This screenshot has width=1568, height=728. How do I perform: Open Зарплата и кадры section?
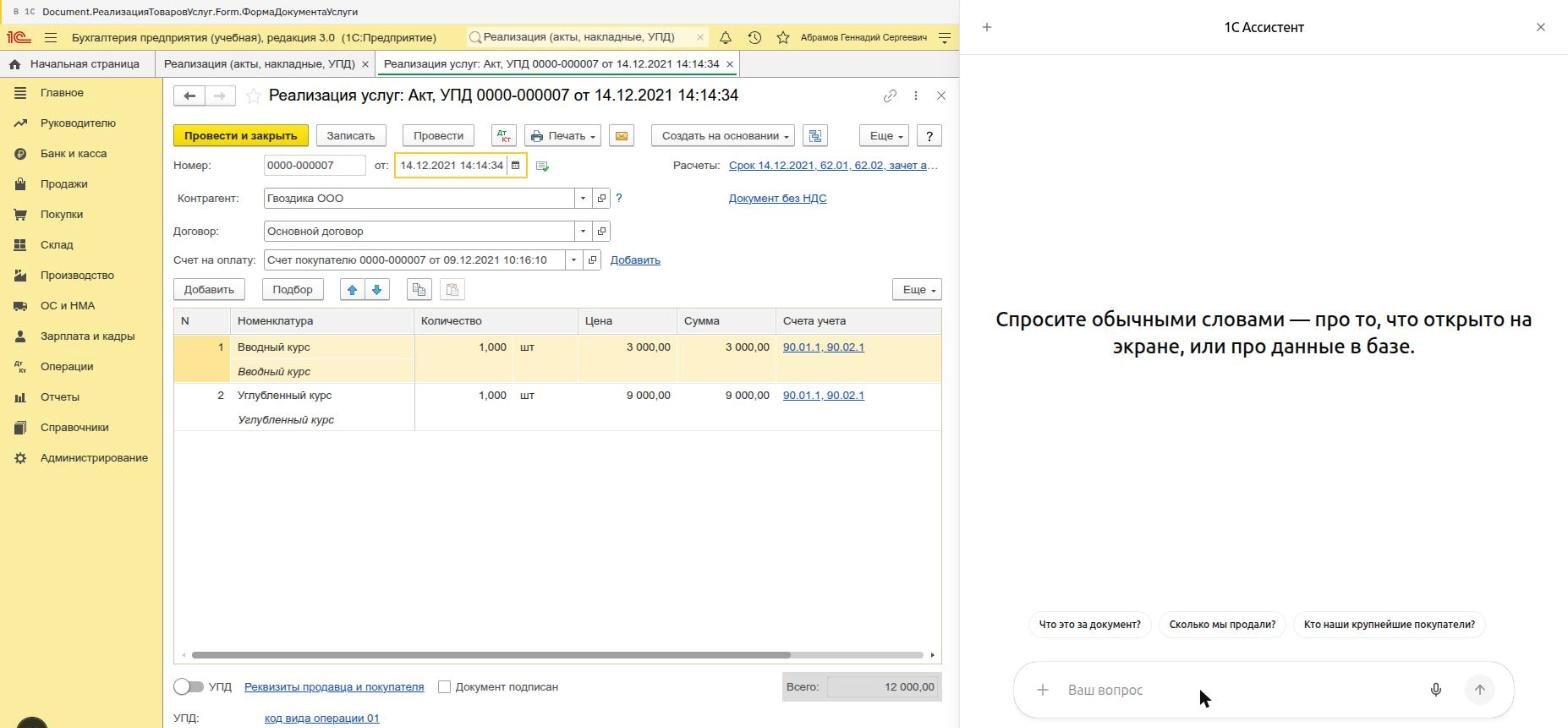(87, 336)
